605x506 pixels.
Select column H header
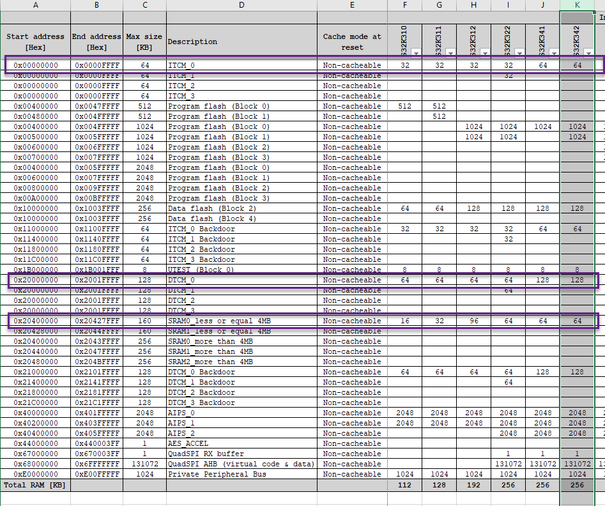coord(474,5)
